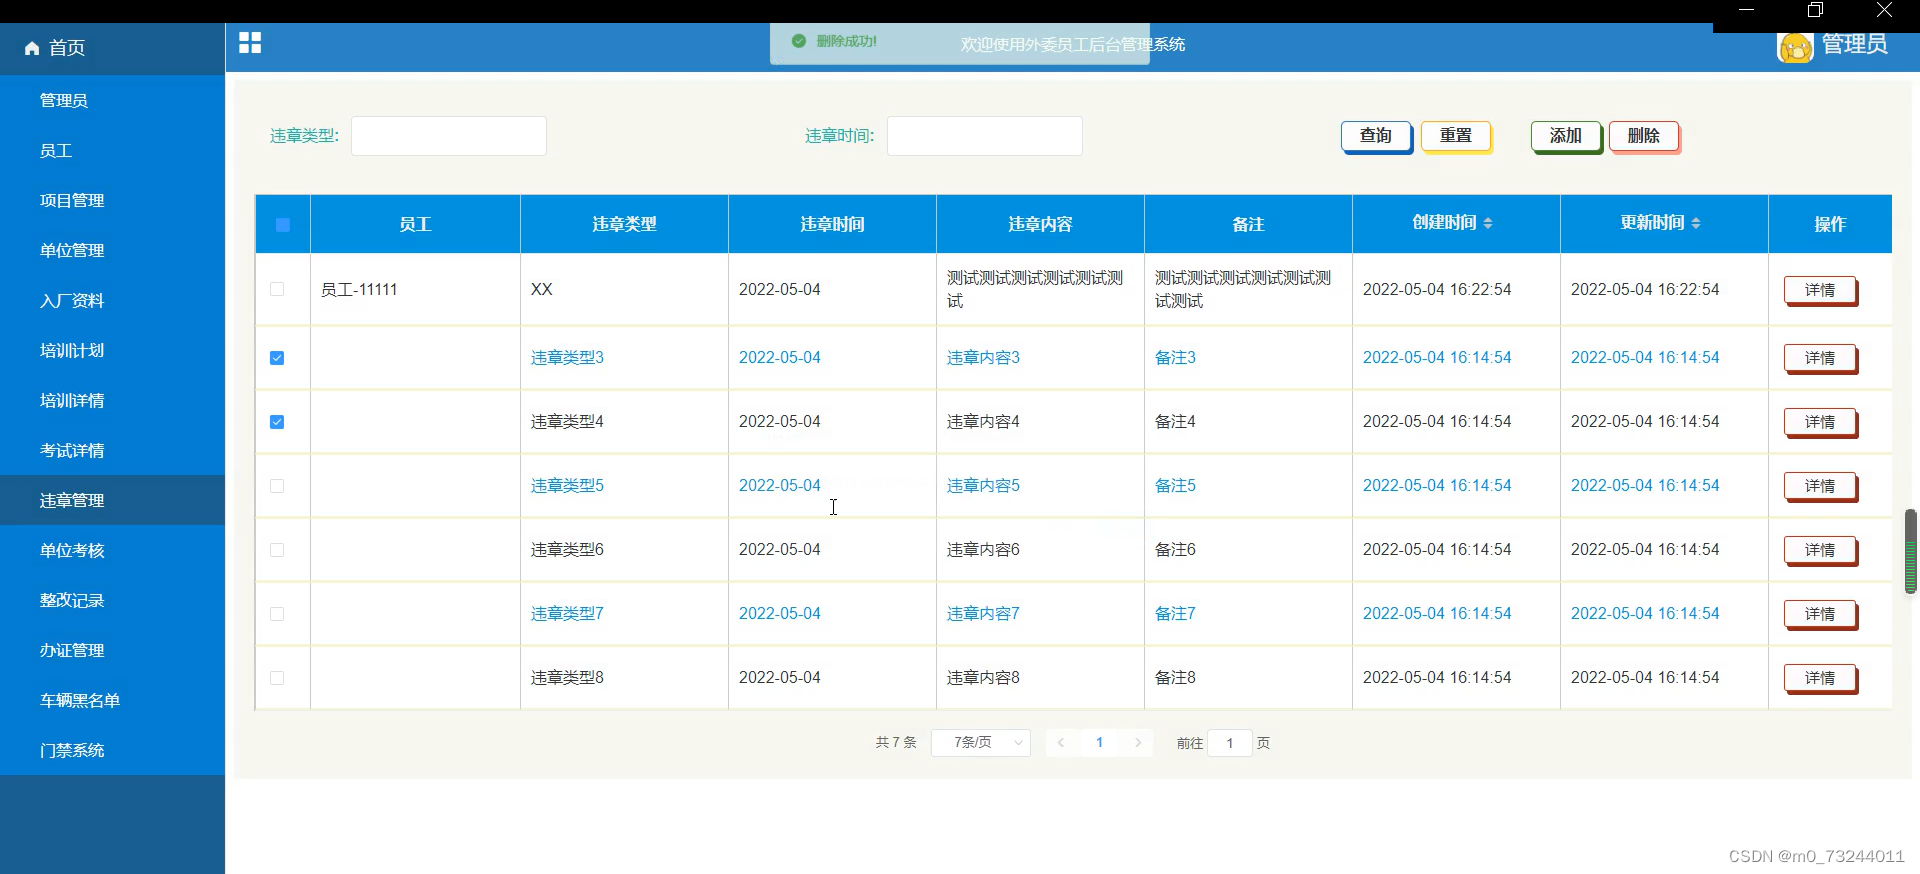The image size is (1920, 874).
Task: Focus the 违章时间 filter input
Action: click(985, 136)
